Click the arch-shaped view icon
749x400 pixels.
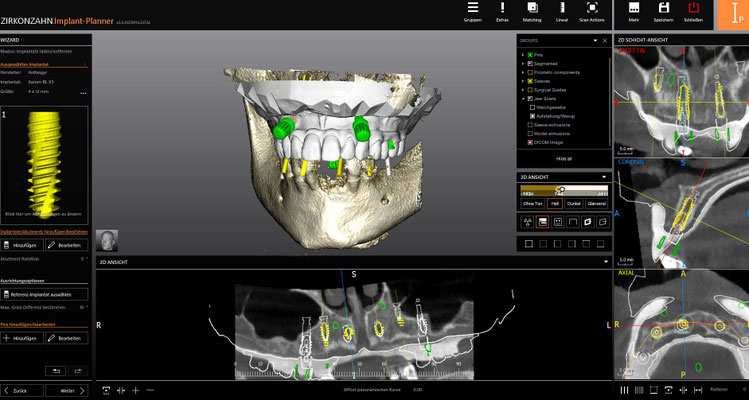tap(572, 222)
